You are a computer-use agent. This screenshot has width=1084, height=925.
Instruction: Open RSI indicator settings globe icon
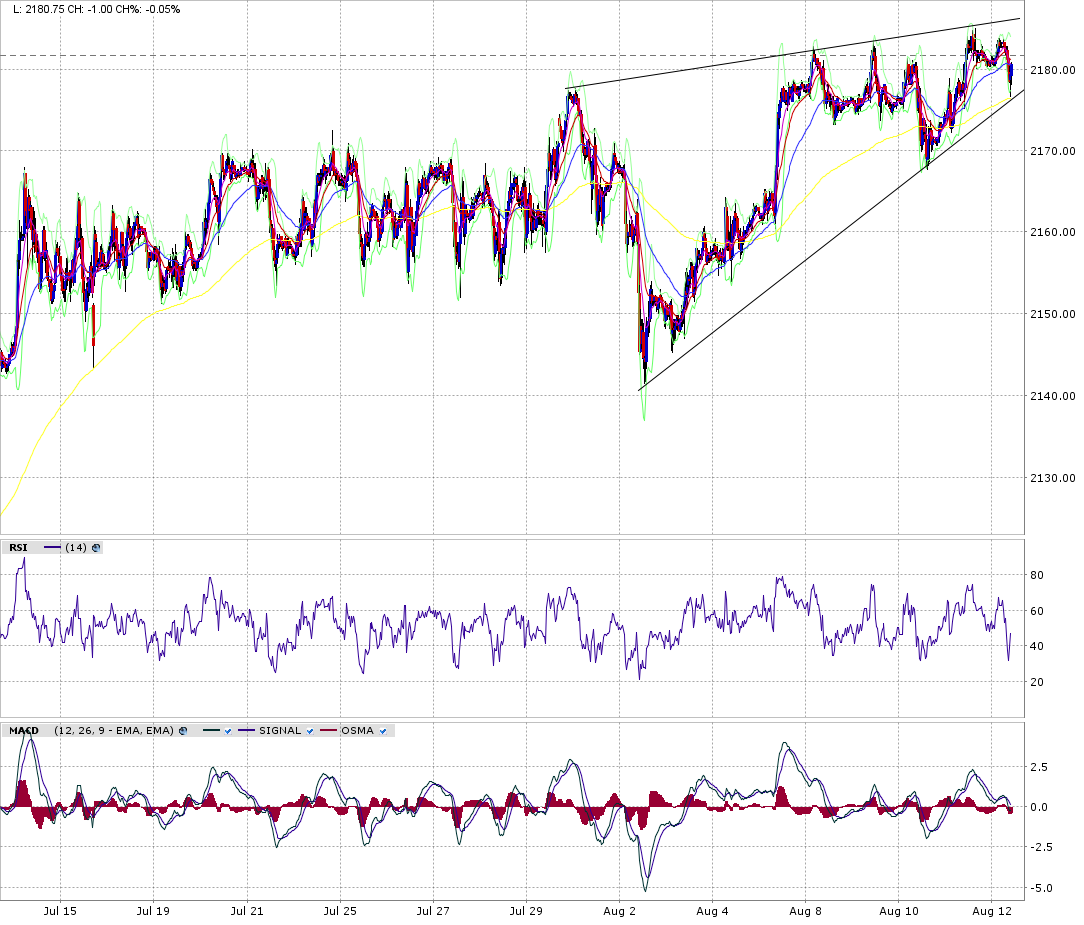96,548
